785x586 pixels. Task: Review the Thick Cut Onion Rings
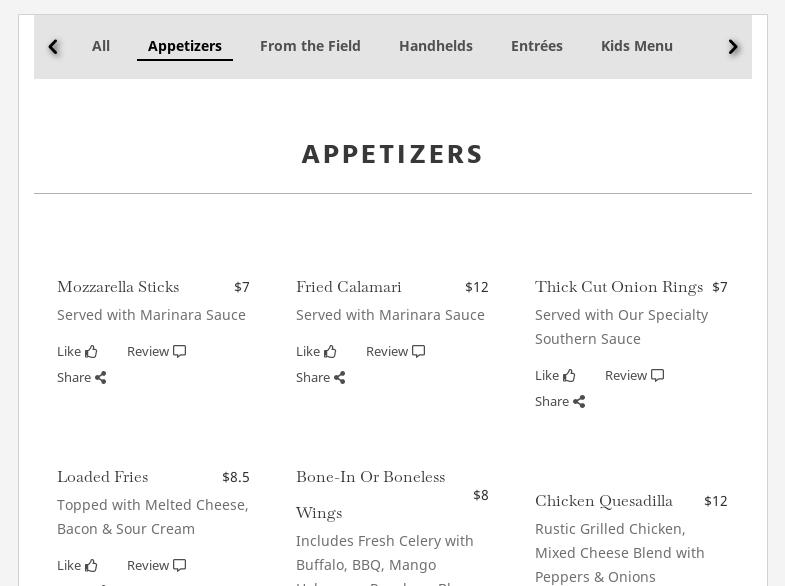click(x=634, y=375)
